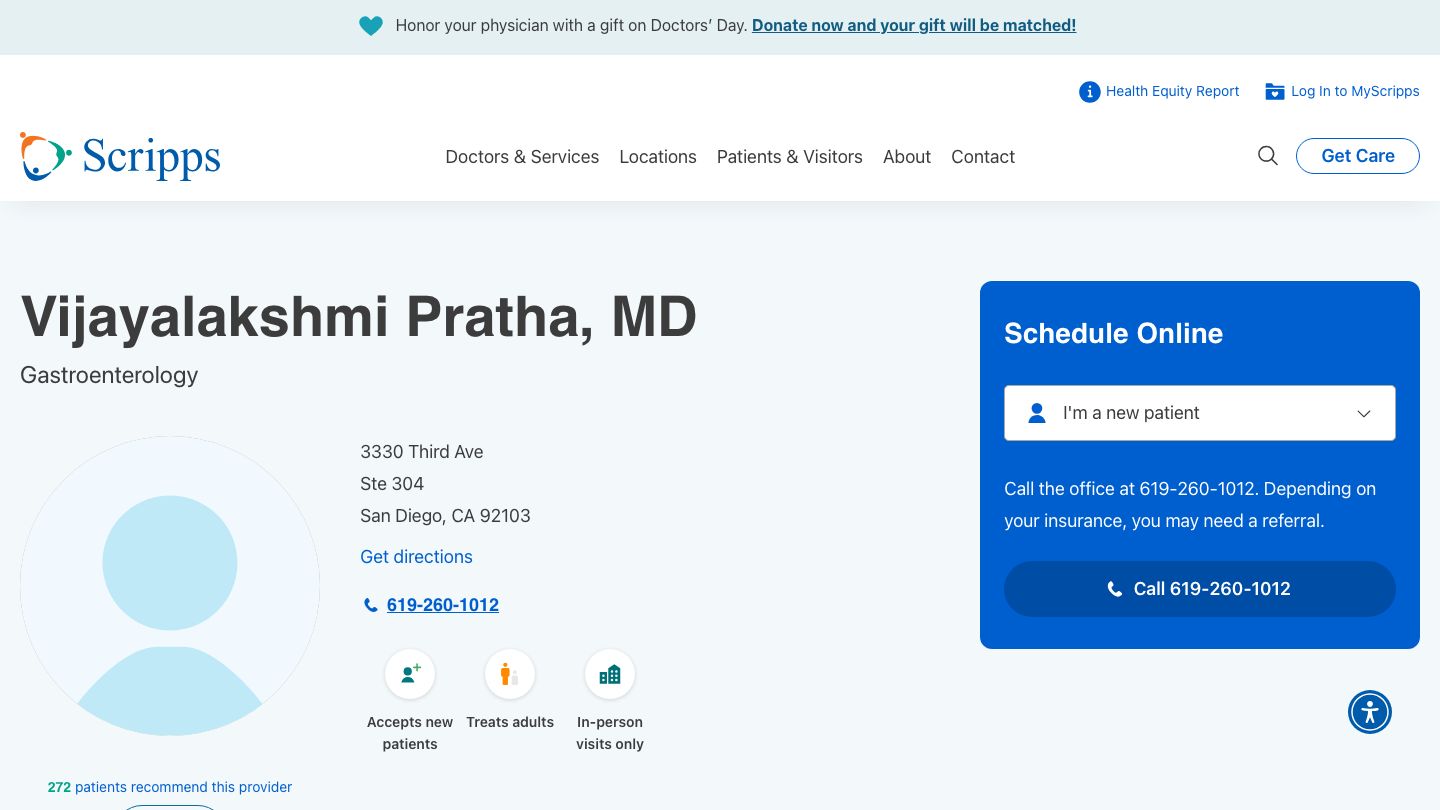1440x810 pixels.
Task: Open the Patients & Visitors menu
Action: click(789, 156)
